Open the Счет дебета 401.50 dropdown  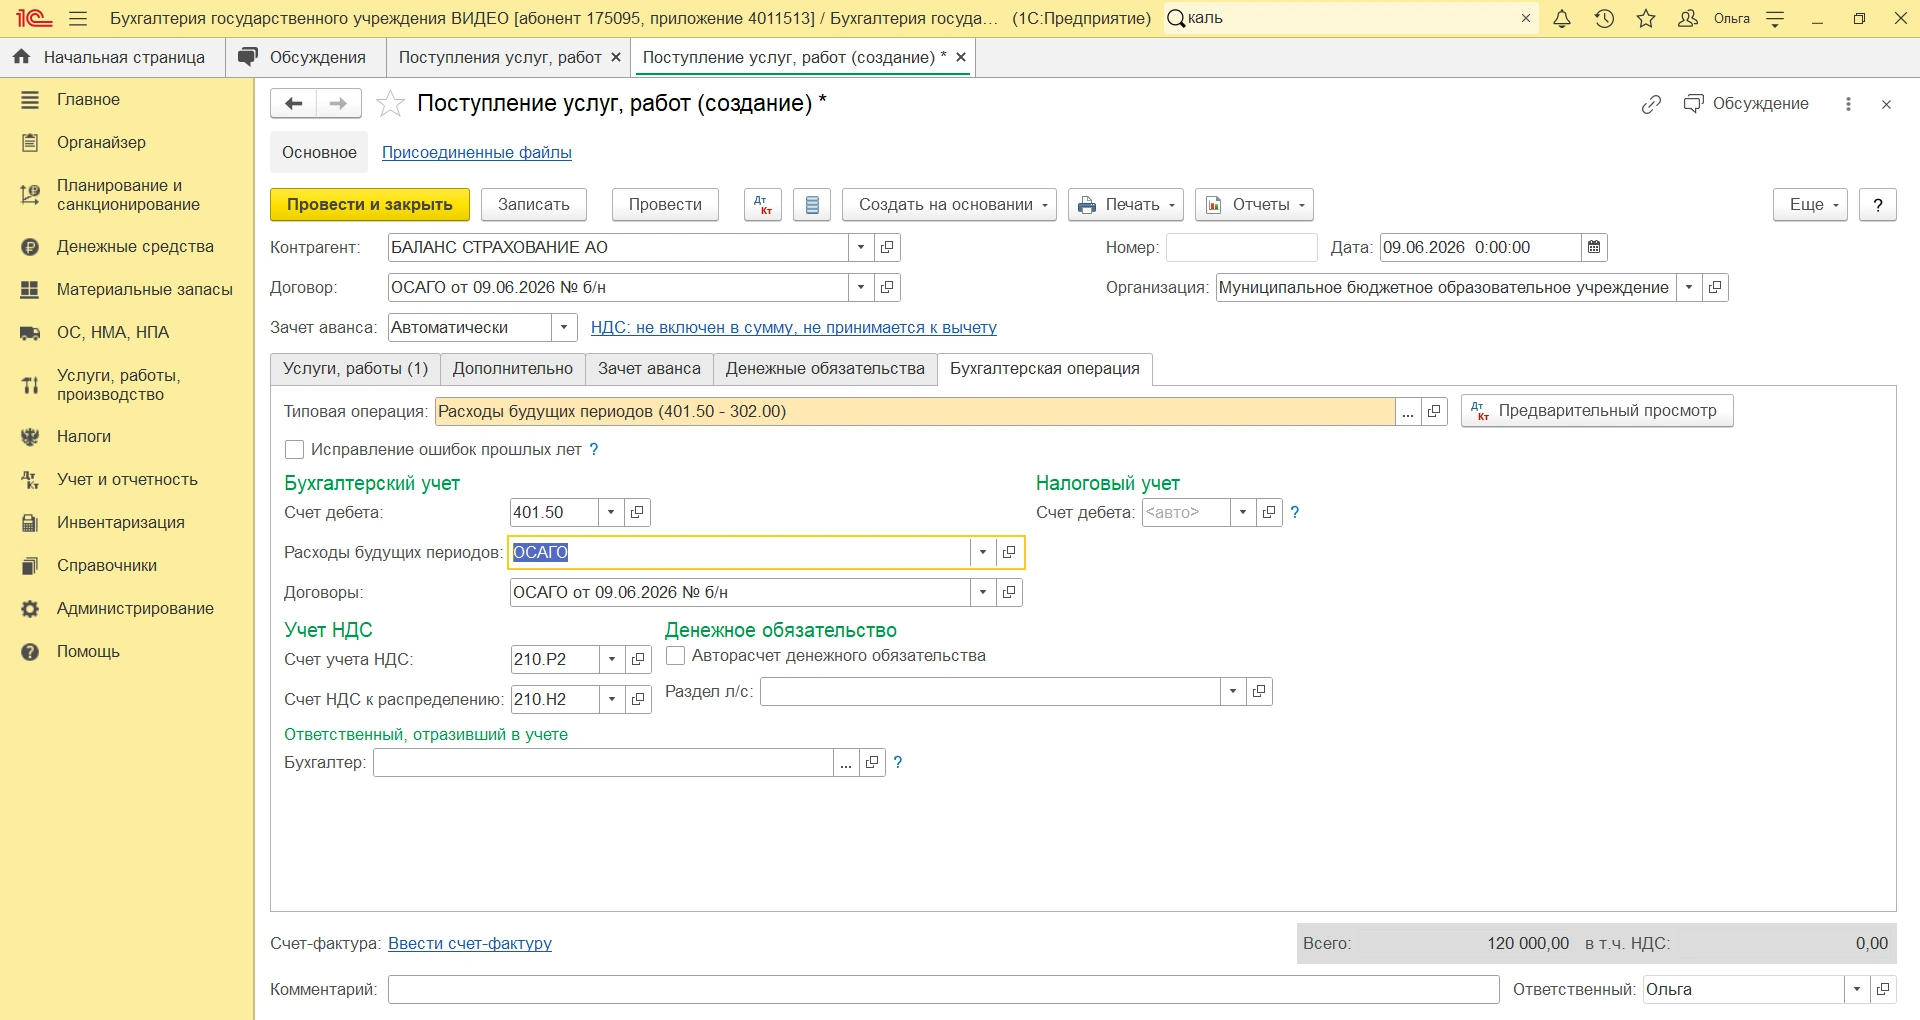pos(611,512)
